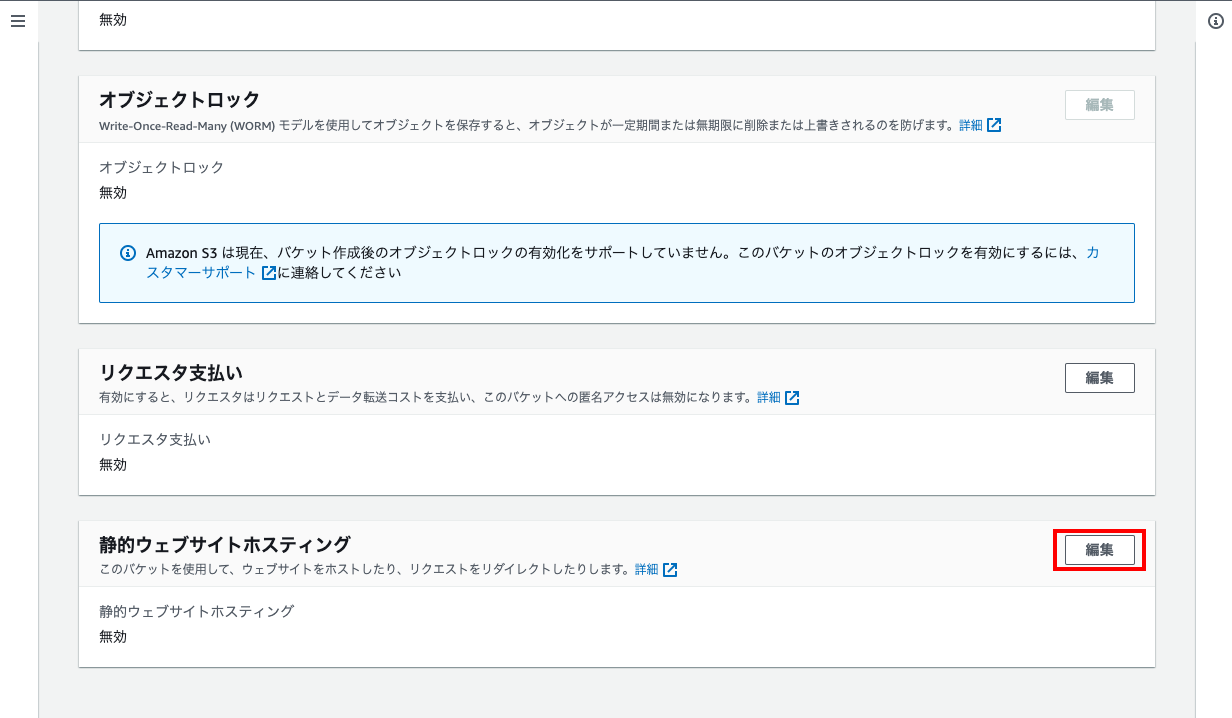Open the 詳細 link under リクエスタ支払い

pos(768,398)
